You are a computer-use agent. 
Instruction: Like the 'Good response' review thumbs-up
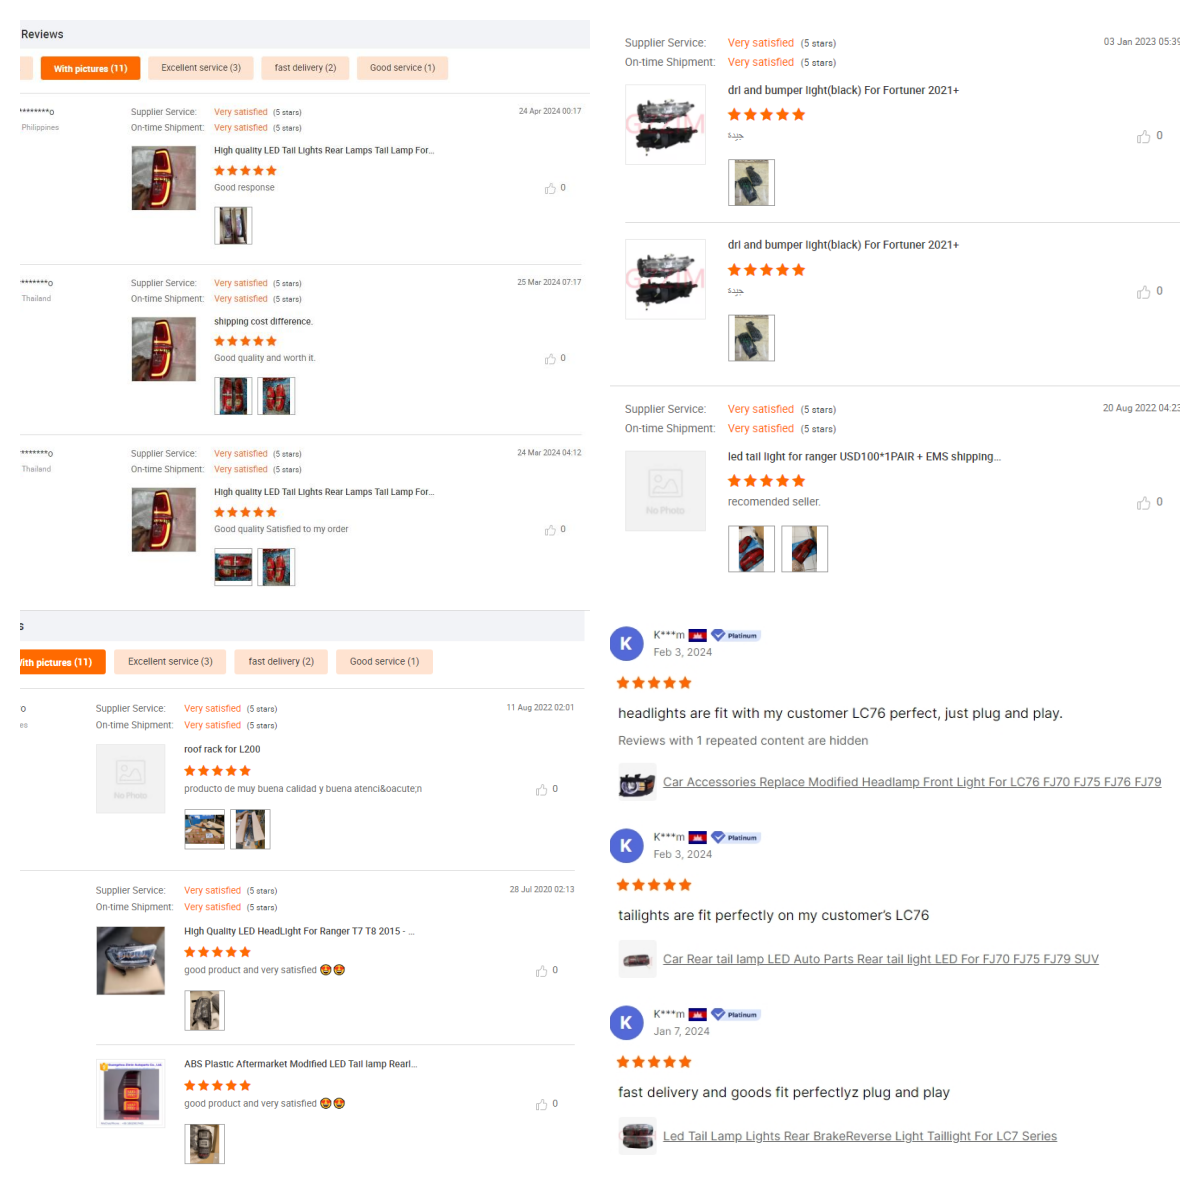tap(550, 188)
